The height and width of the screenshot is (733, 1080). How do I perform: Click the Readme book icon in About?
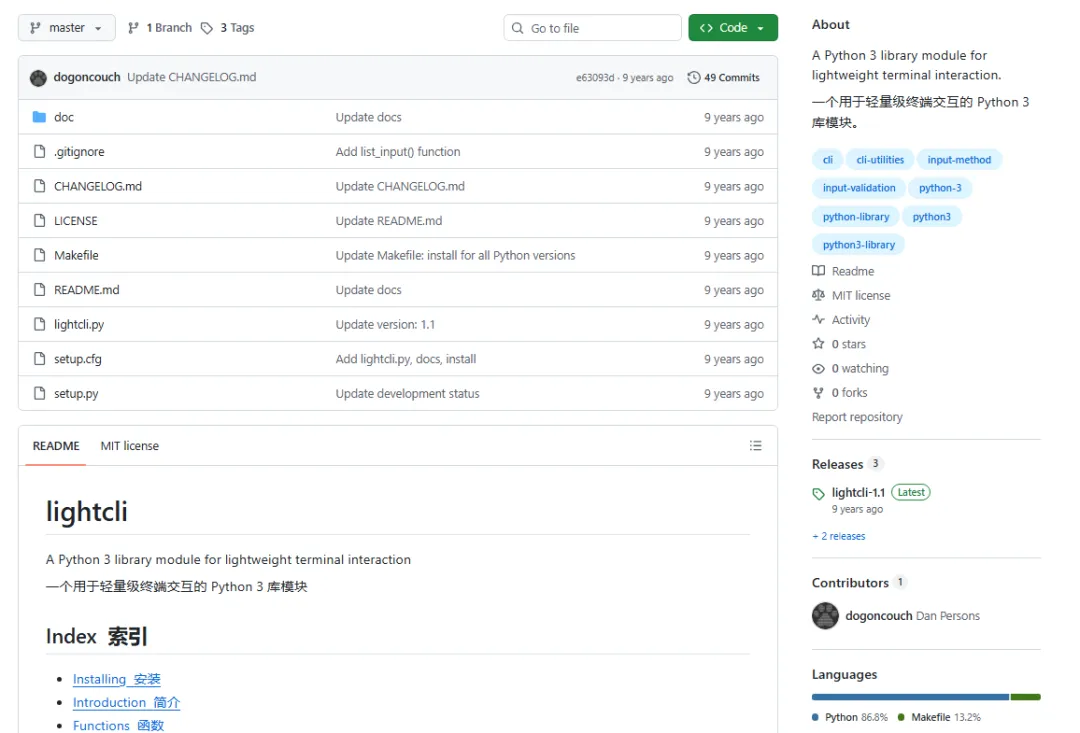point(818,271)
